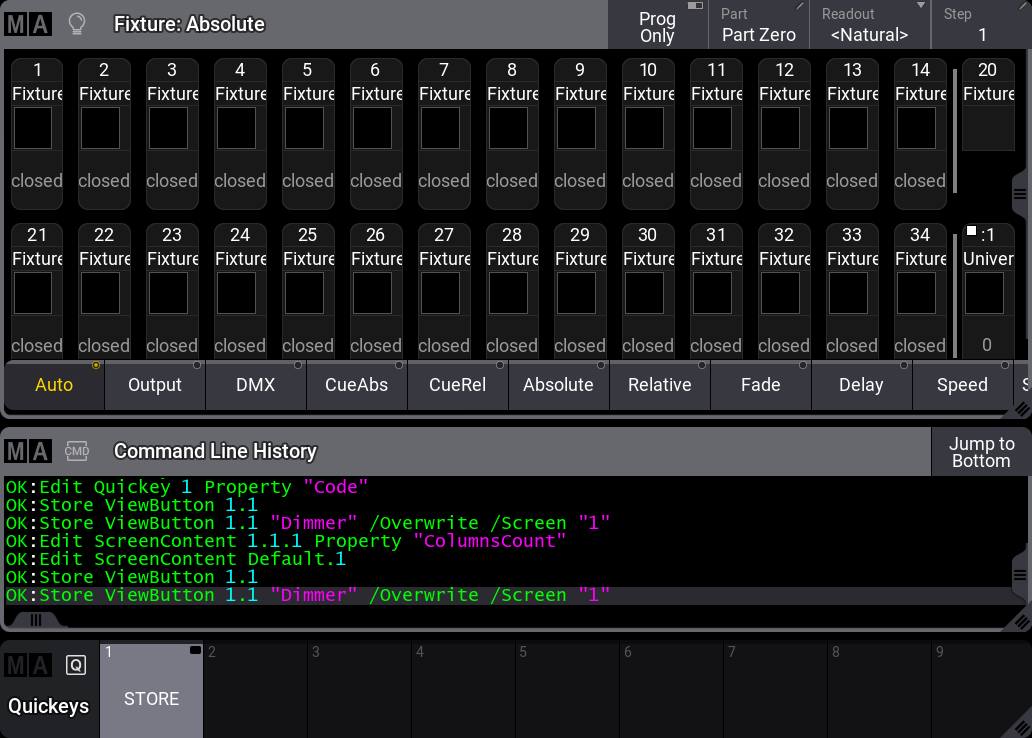Click the CMD icon in Command Line History
Viewport: 1032px width, 738px height.
[x=76, y=451]
